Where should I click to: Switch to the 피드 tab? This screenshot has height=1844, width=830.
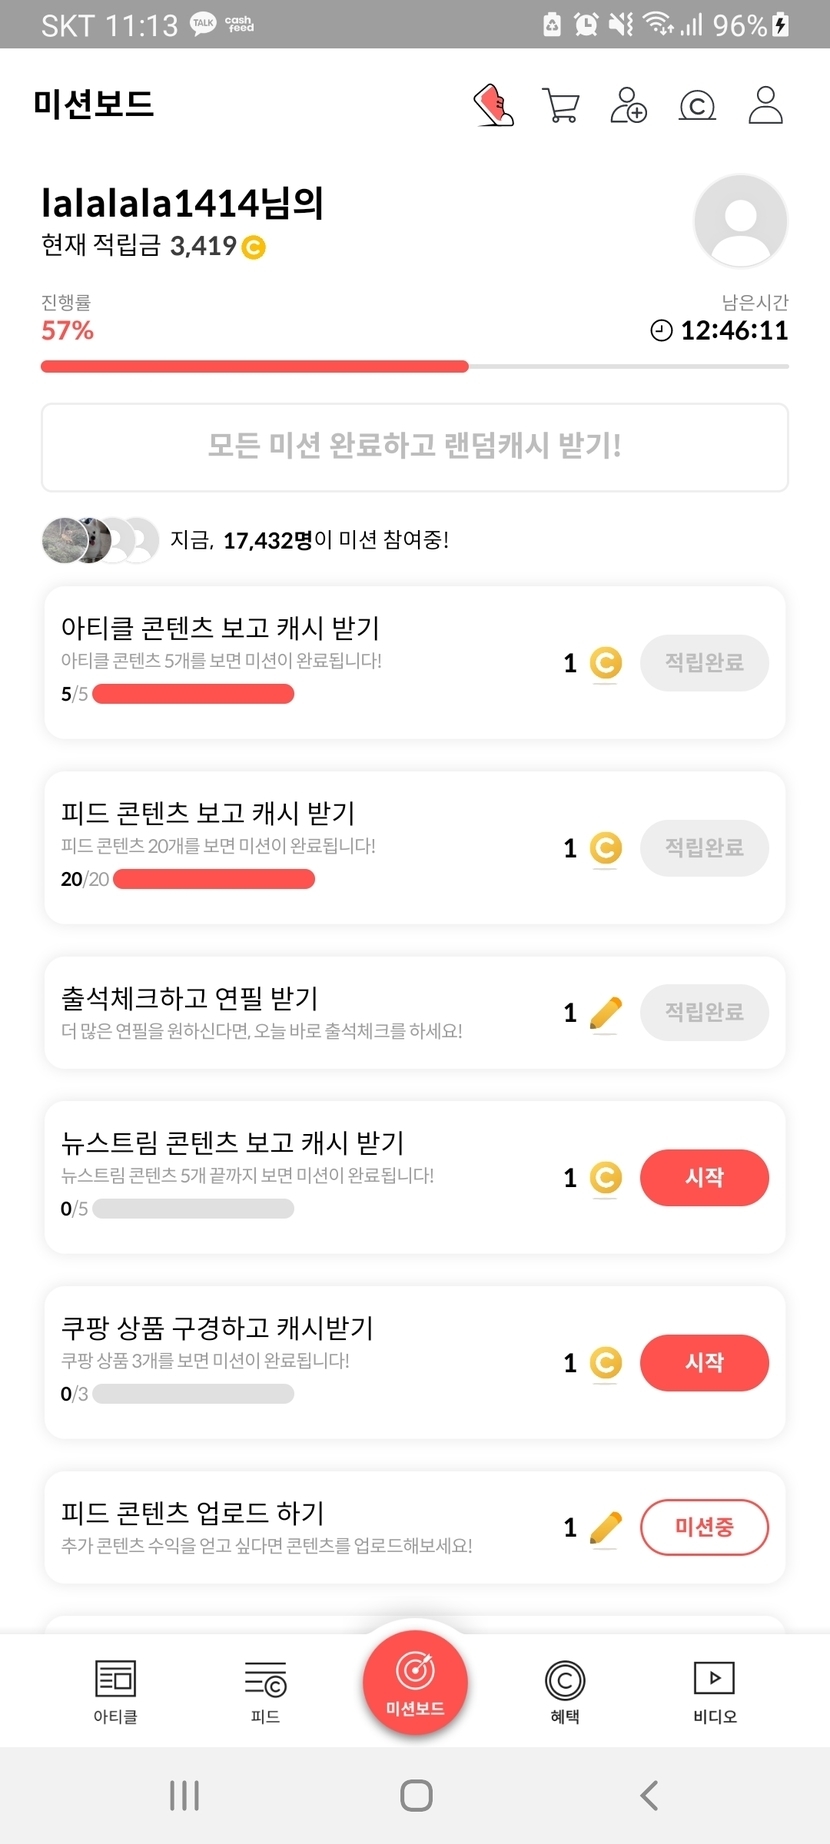265,1691
